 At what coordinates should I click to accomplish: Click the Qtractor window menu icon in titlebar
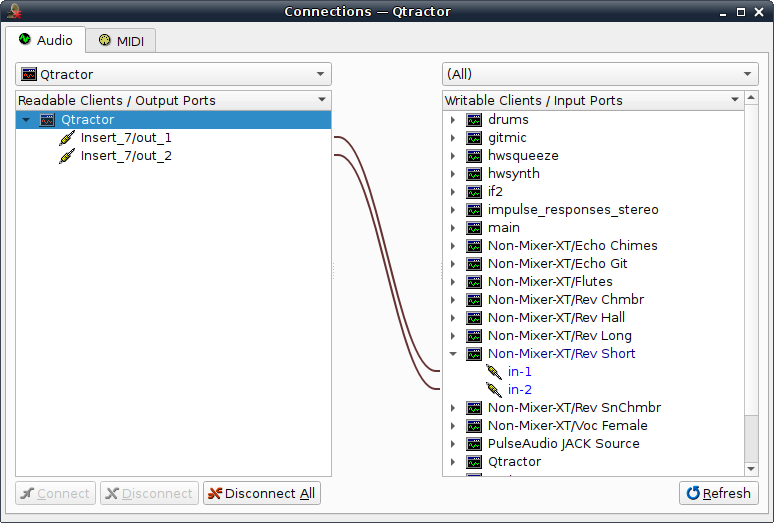pos(14,11)
